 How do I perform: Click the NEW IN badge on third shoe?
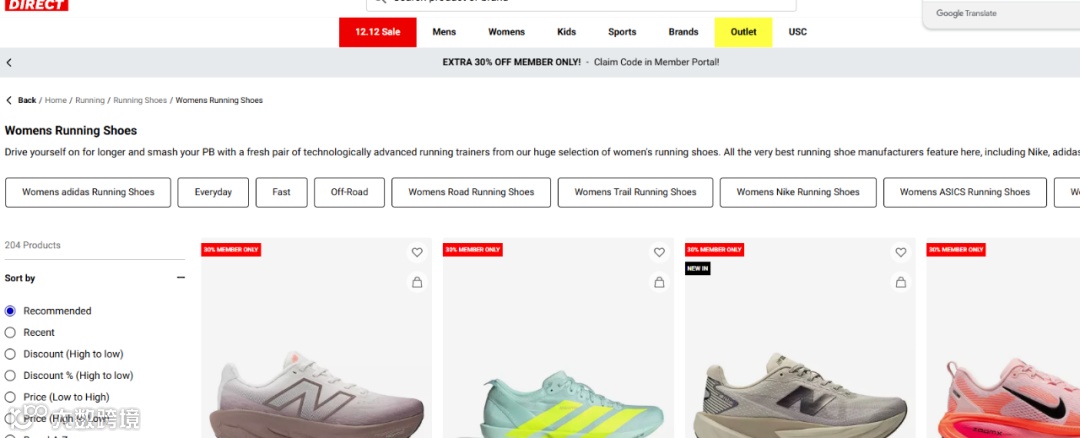[697, 269]
